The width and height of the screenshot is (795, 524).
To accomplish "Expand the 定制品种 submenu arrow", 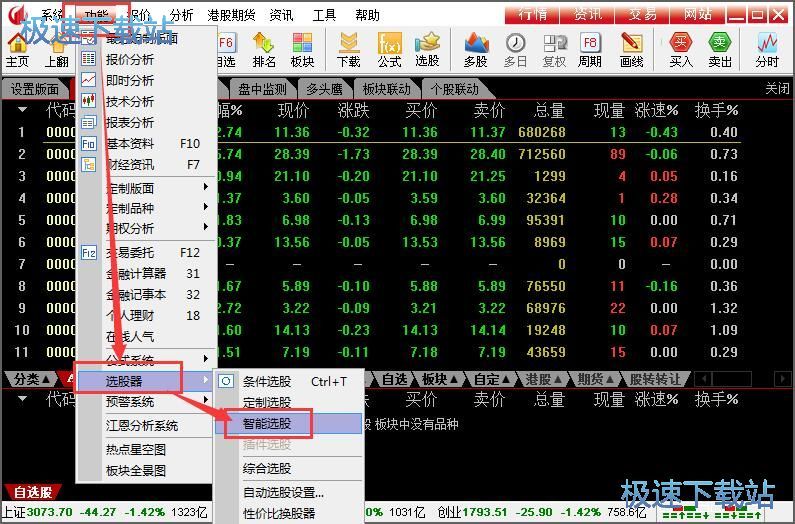I will pyautogui.click(x=205, y=207).
